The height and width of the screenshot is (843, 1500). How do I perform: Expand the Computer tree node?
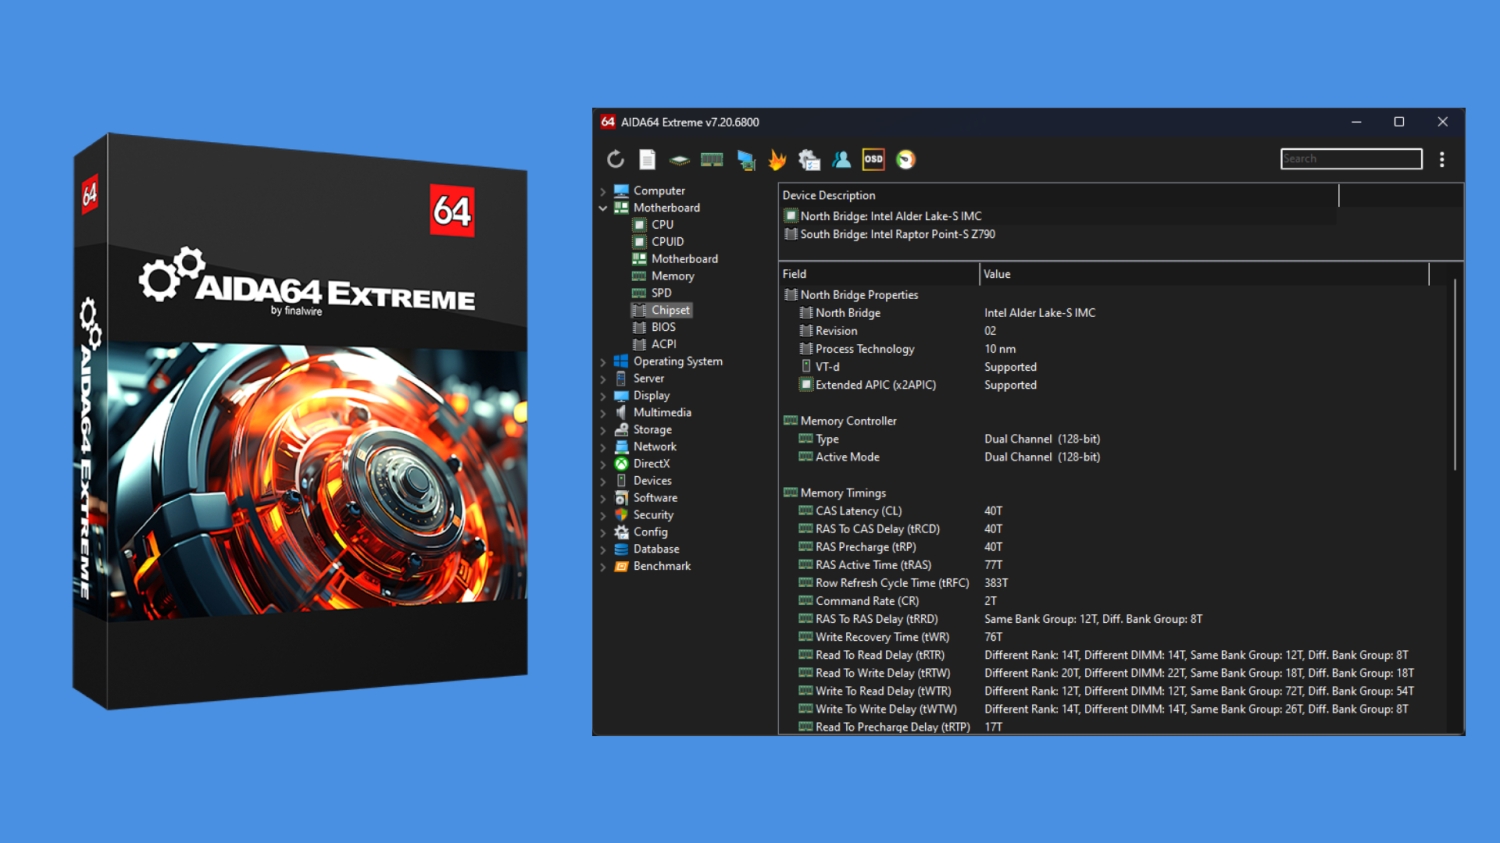click(603, 191)
